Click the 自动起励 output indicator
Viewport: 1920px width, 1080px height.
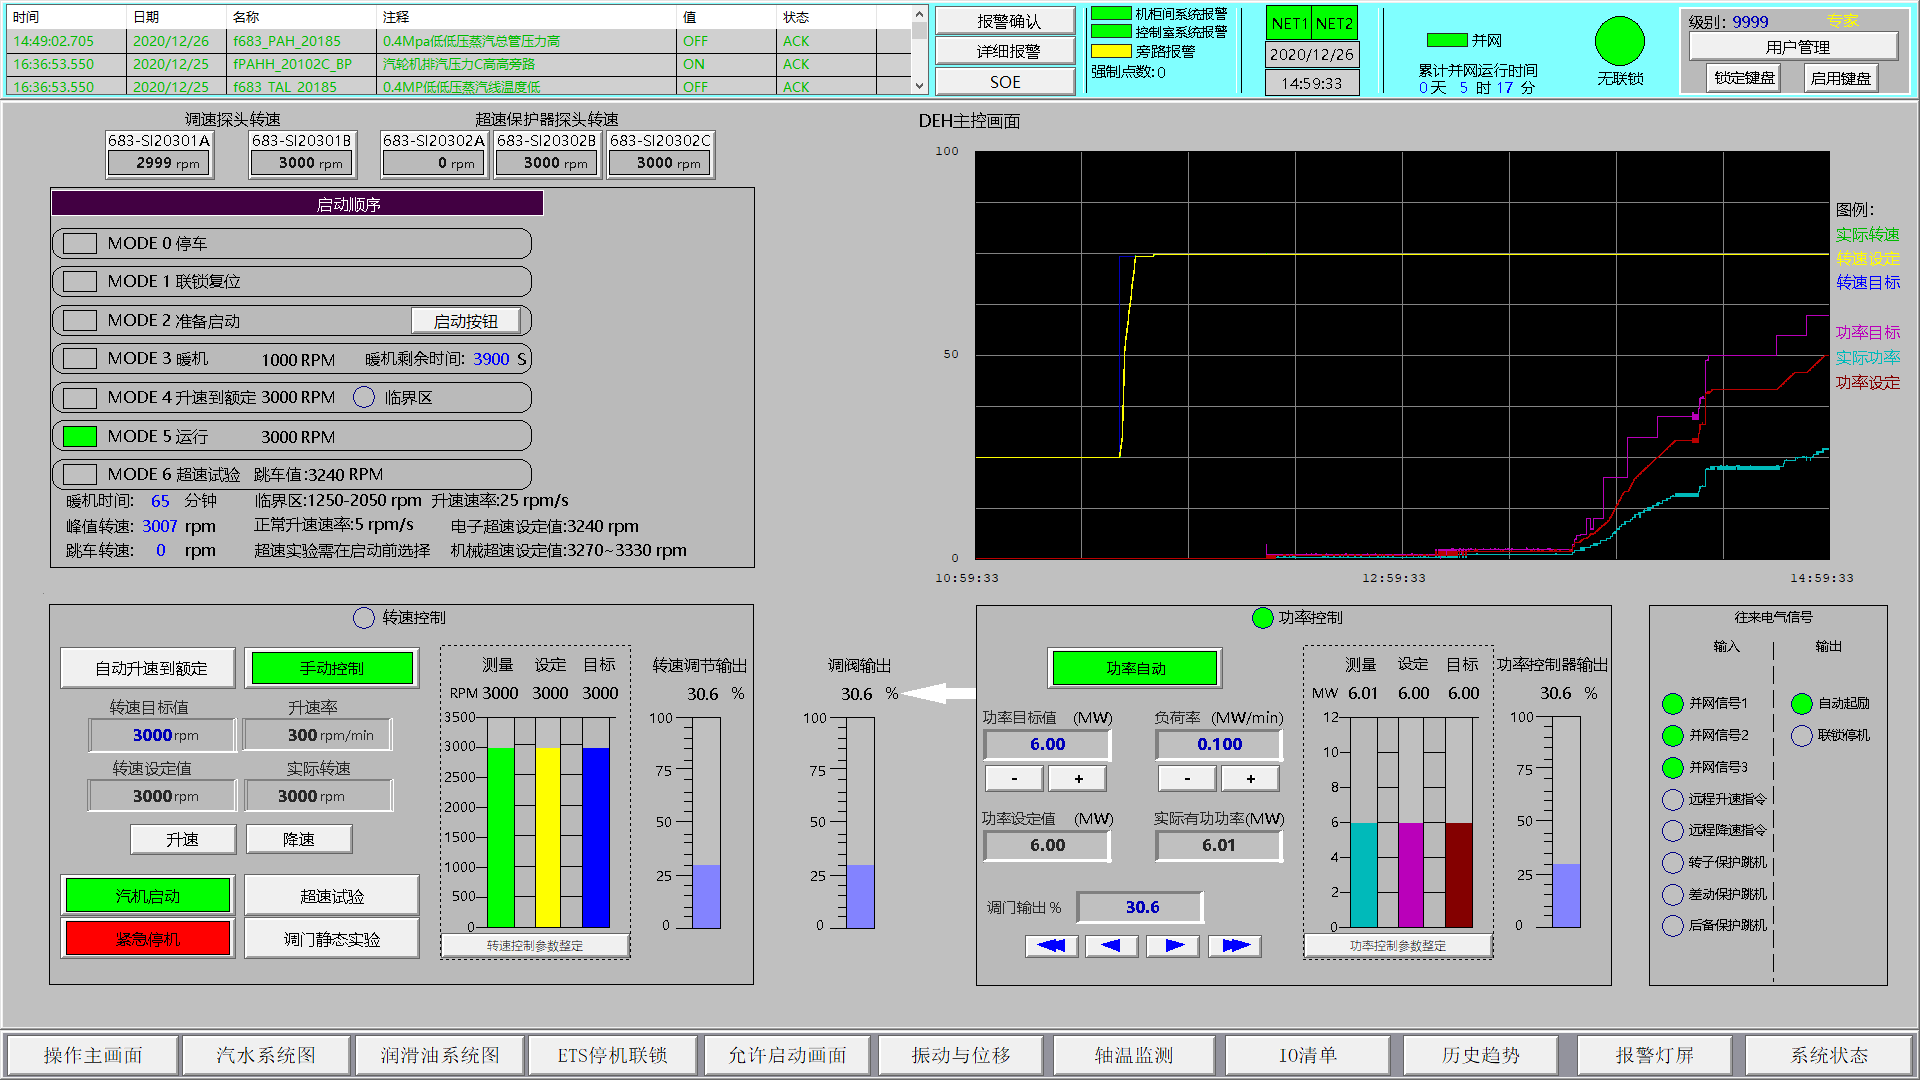point(1801,703)
